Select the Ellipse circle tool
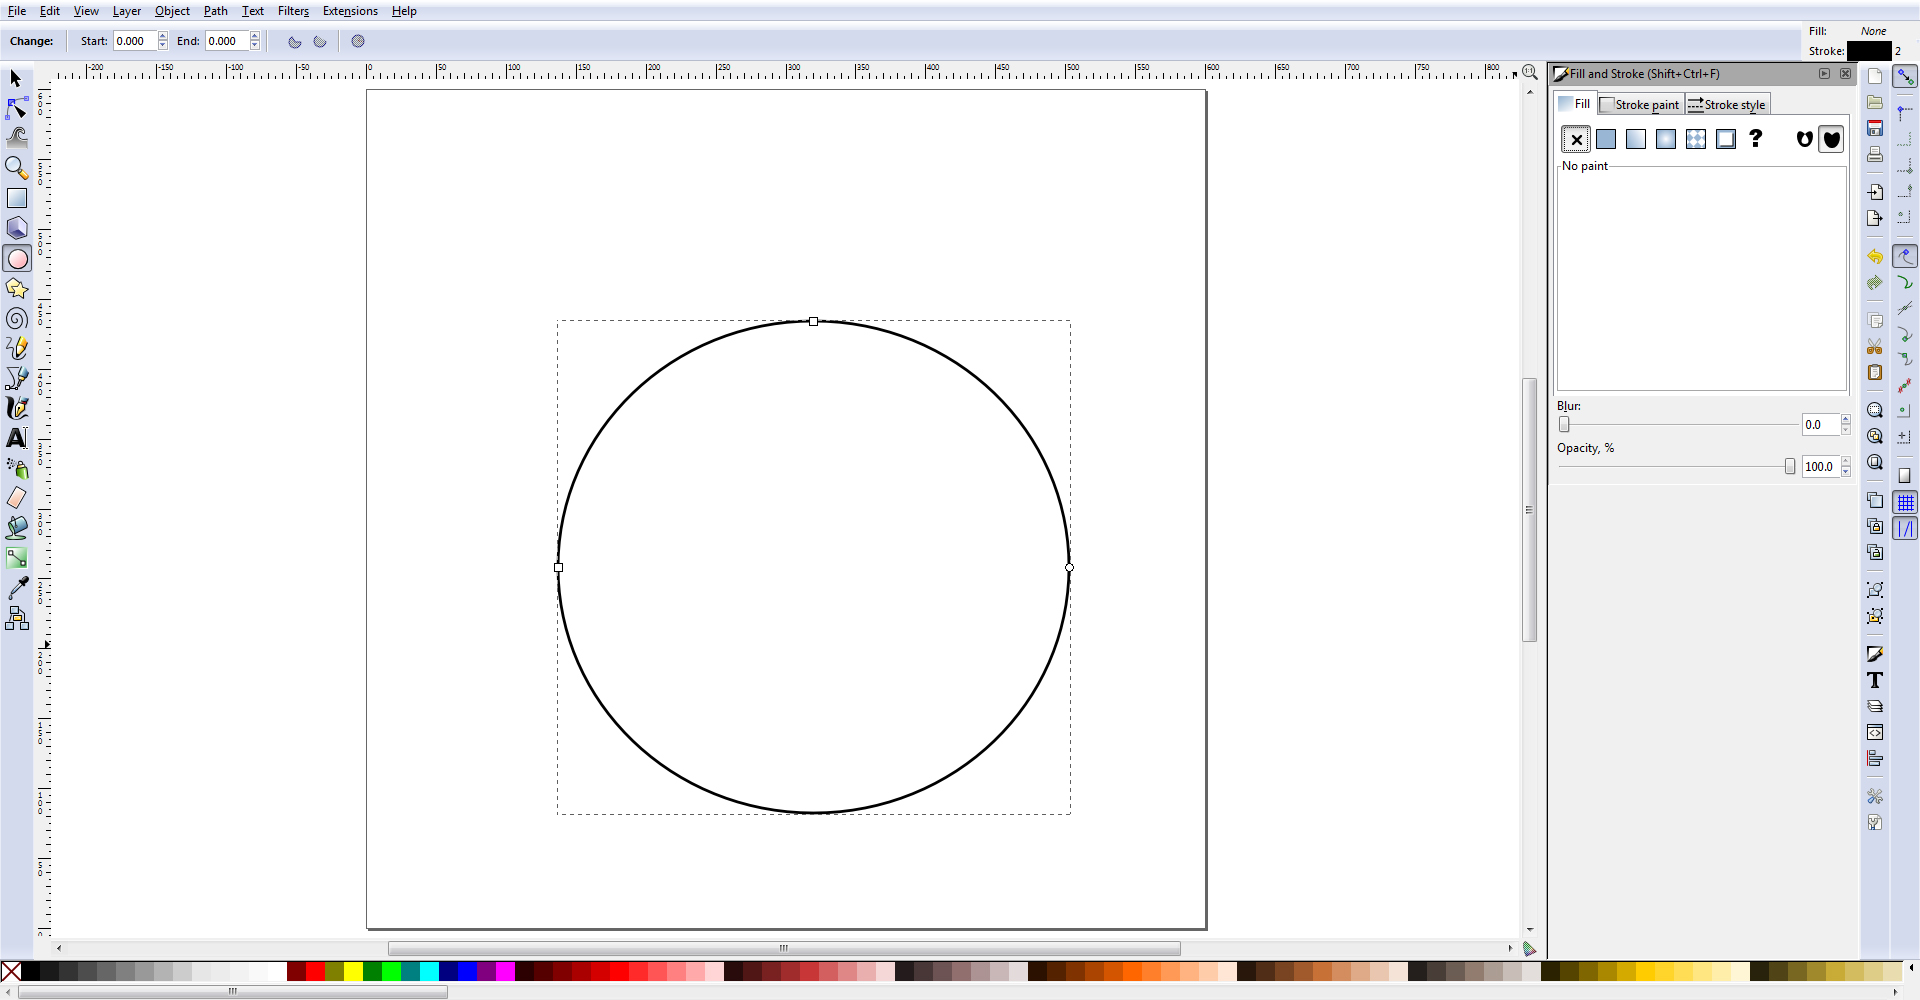Viewport: 1920px width, 1000px height. point(16,259)
